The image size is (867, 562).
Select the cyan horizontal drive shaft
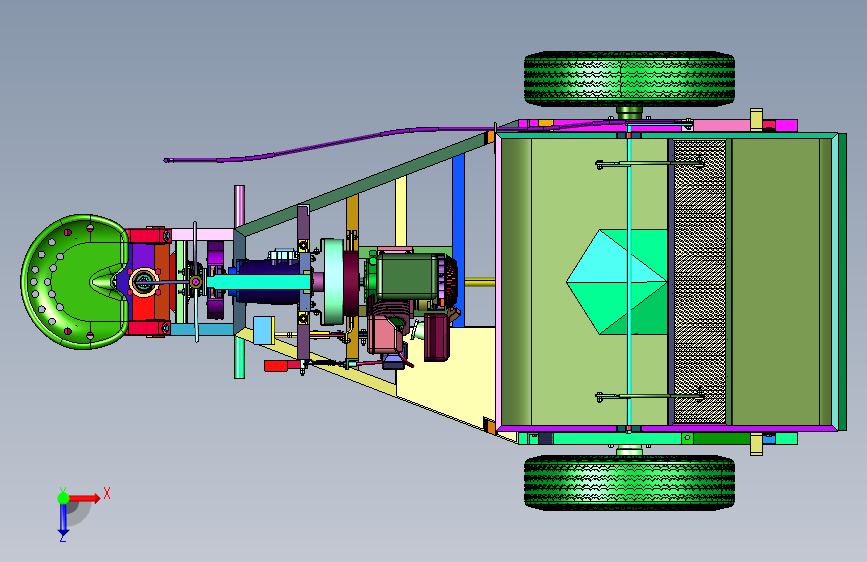(x=258, y=282)
